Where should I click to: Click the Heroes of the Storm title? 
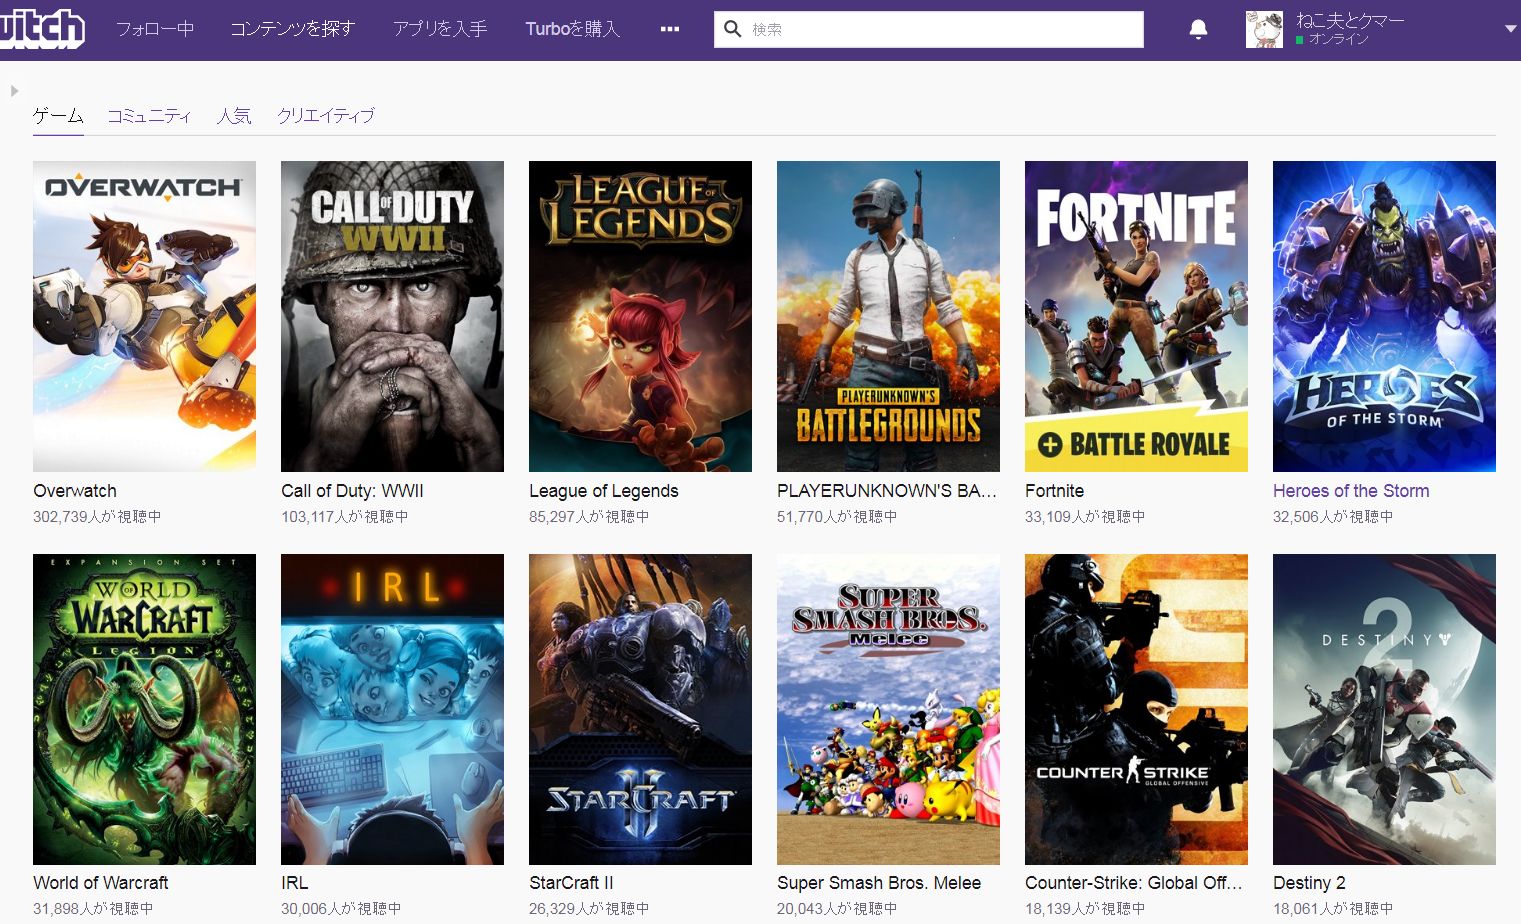tap(1351, 491)
